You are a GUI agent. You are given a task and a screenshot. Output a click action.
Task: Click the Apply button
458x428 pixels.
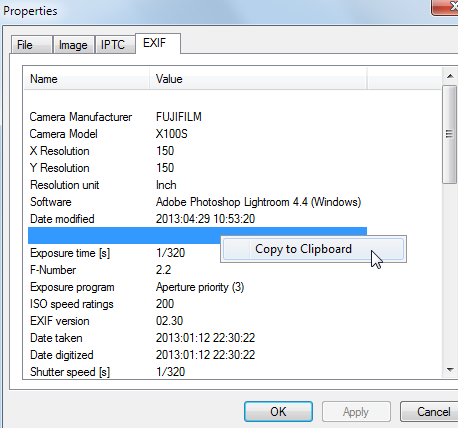356,412
